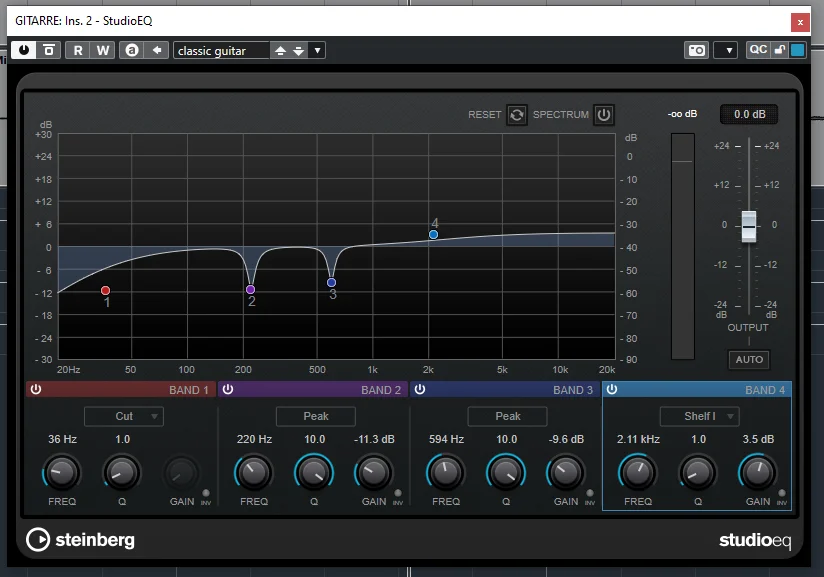Click Band 4 Q knob
Screen dimensions: 824x577
(x=698, y=472)
